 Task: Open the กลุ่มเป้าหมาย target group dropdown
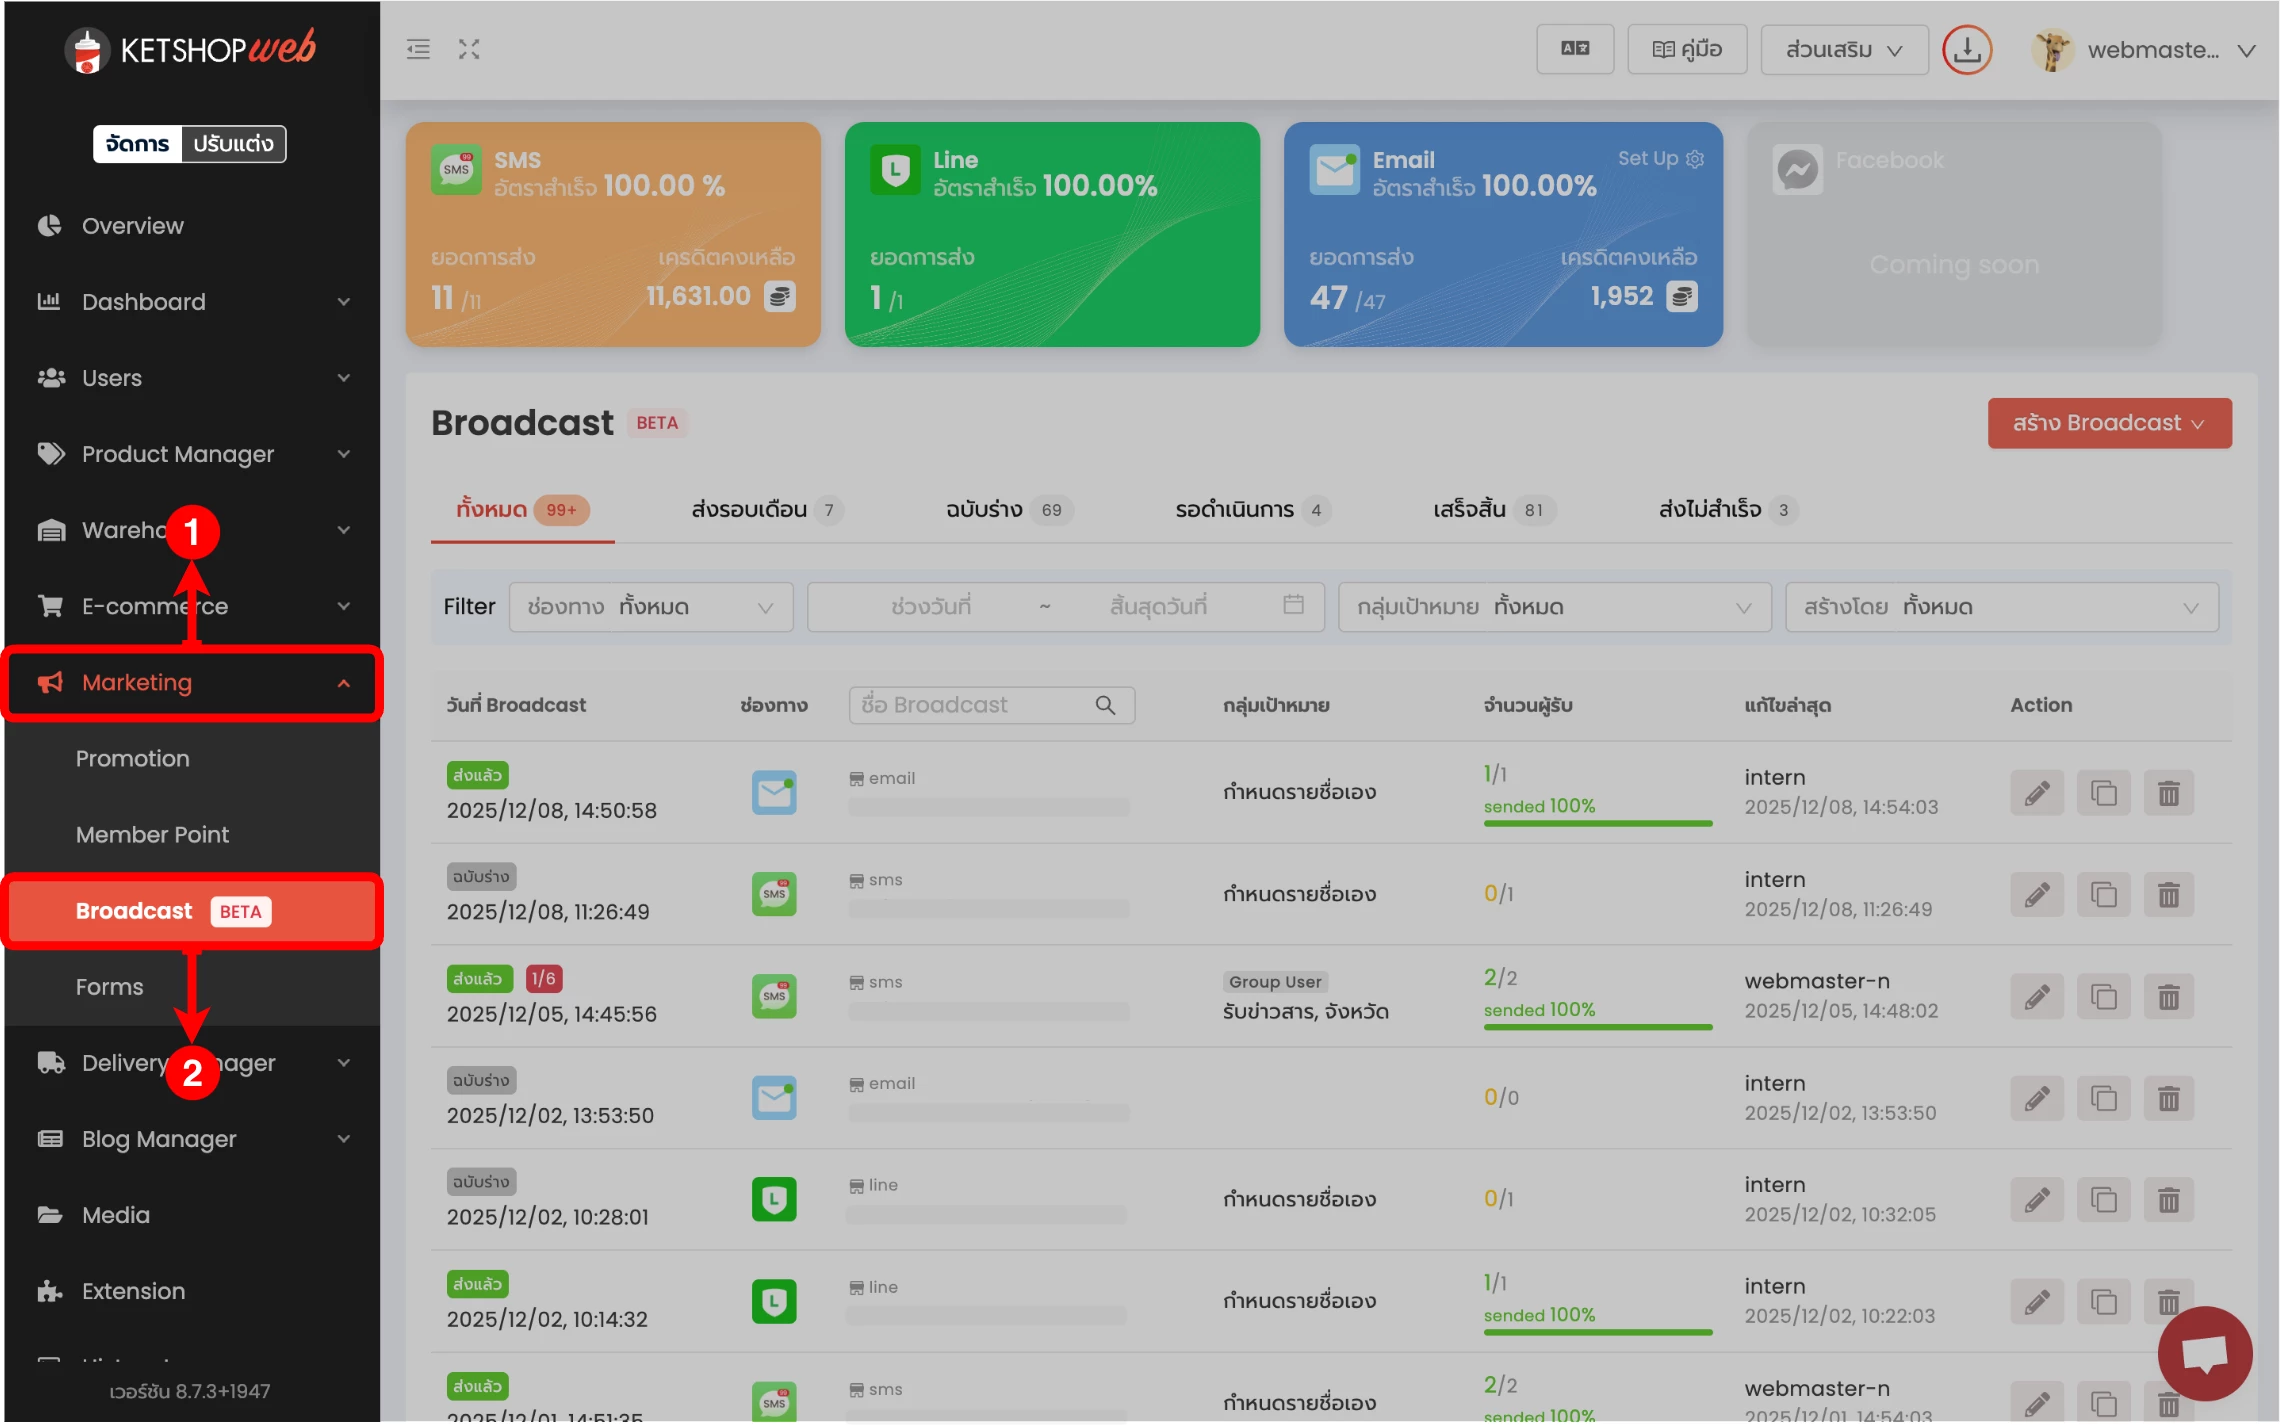click(x=1553, y=607)
